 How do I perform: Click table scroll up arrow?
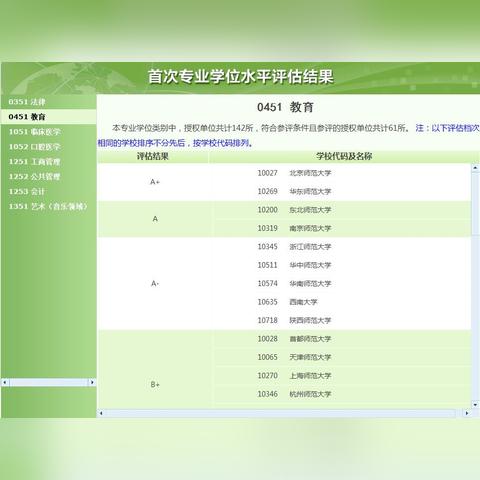[475, 168]
